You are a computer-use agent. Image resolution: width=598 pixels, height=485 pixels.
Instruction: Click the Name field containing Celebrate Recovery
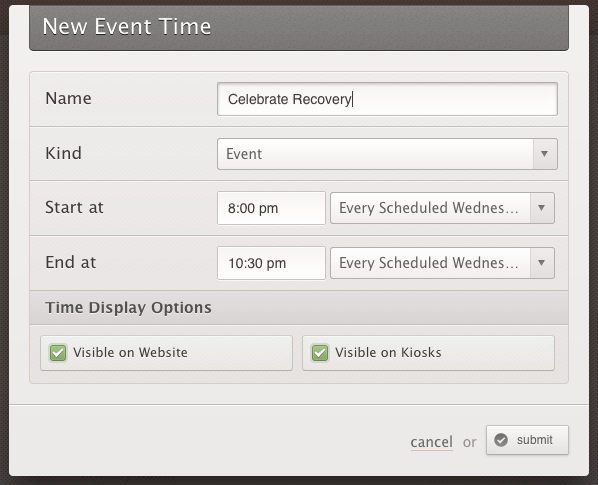pyautogui.click(x=387, y=99)
